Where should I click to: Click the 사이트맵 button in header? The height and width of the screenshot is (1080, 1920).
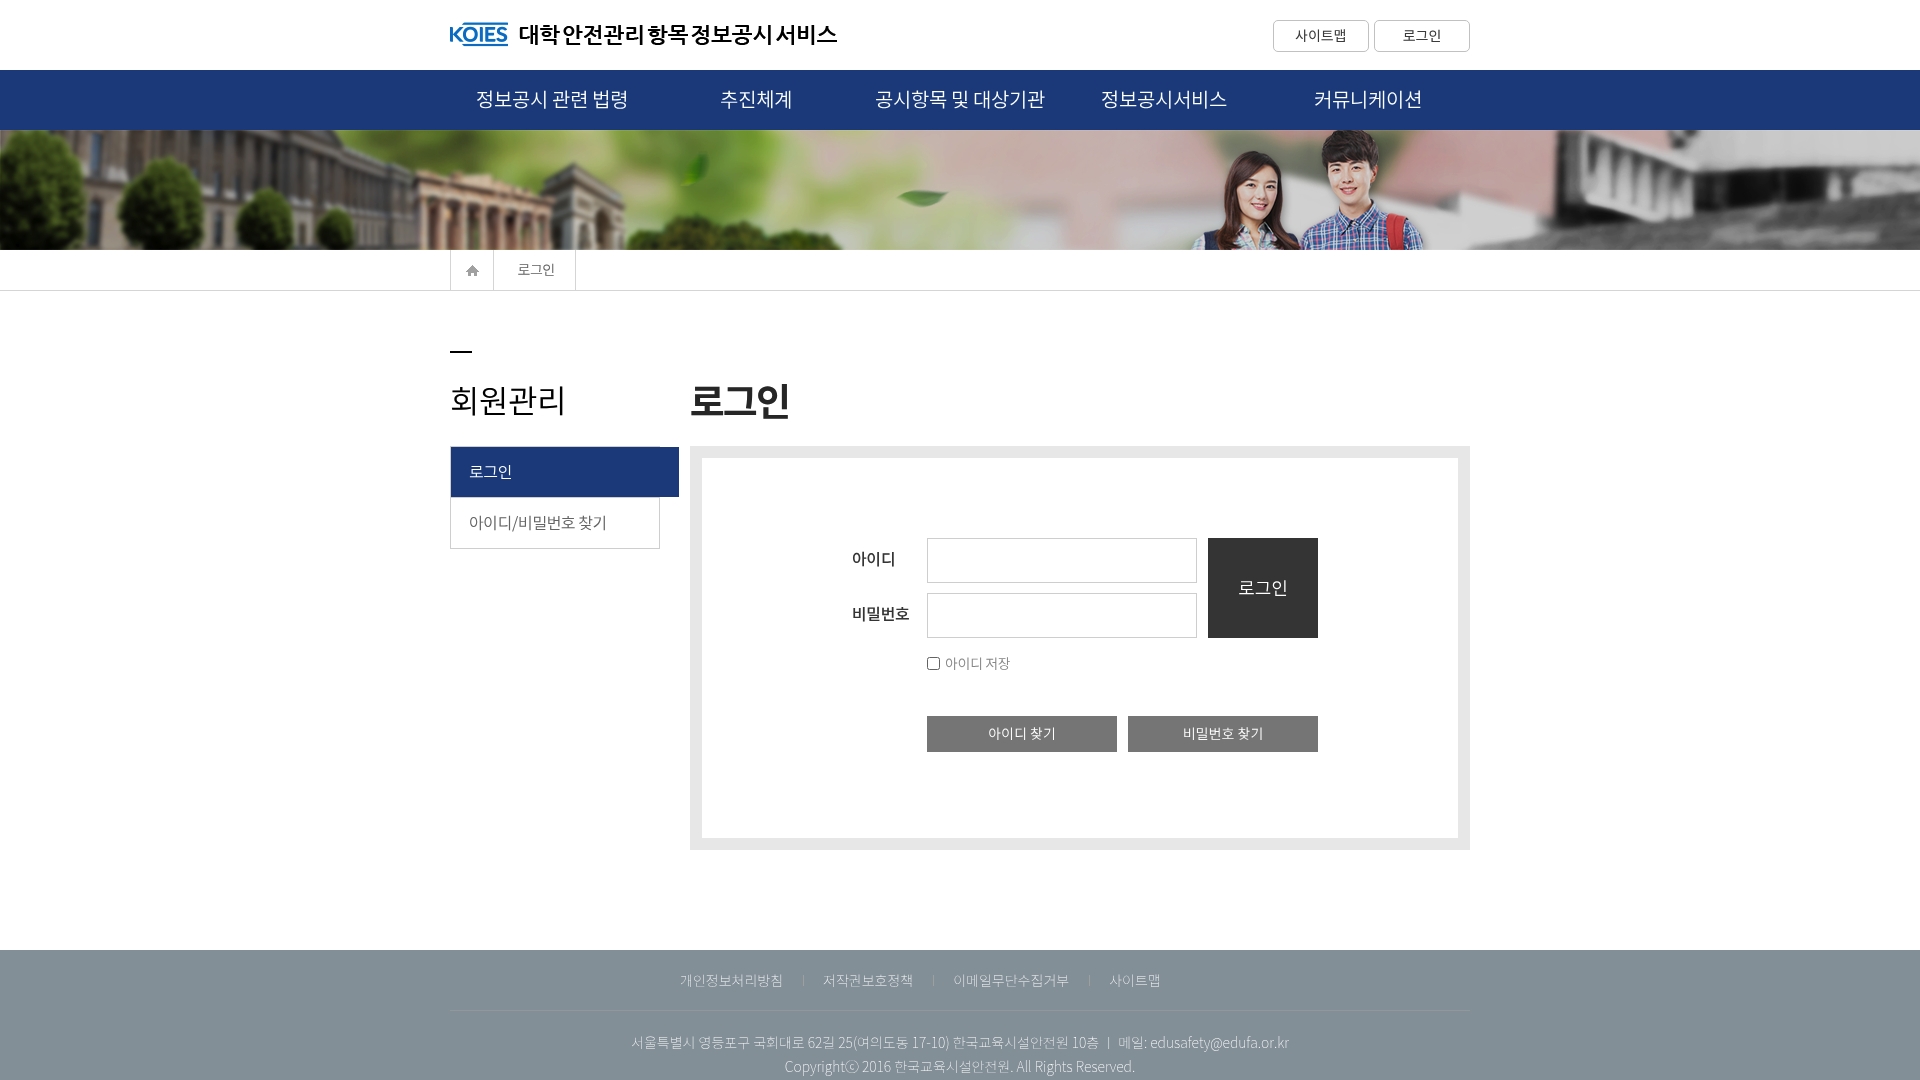(x=1320, y=36)
